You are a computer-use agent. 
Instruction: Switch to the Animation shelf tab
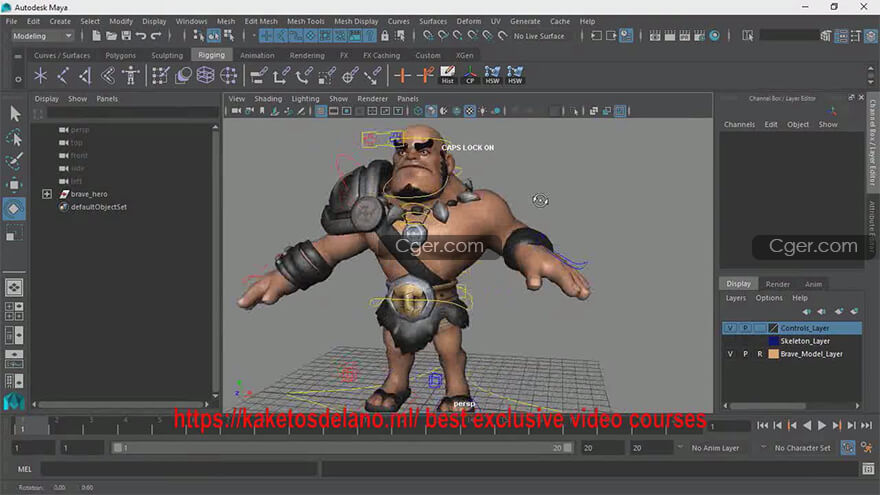[x=257, y=55]
